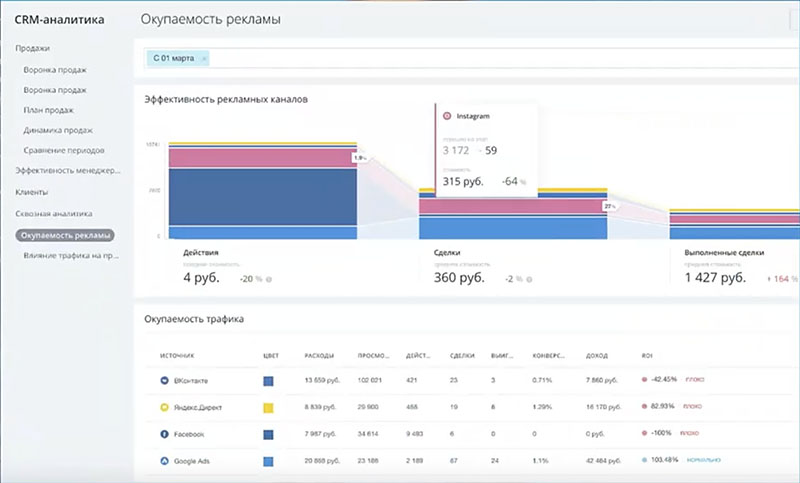Go to План продаж
Screen dimensions: 800x483
coord(48,110)
